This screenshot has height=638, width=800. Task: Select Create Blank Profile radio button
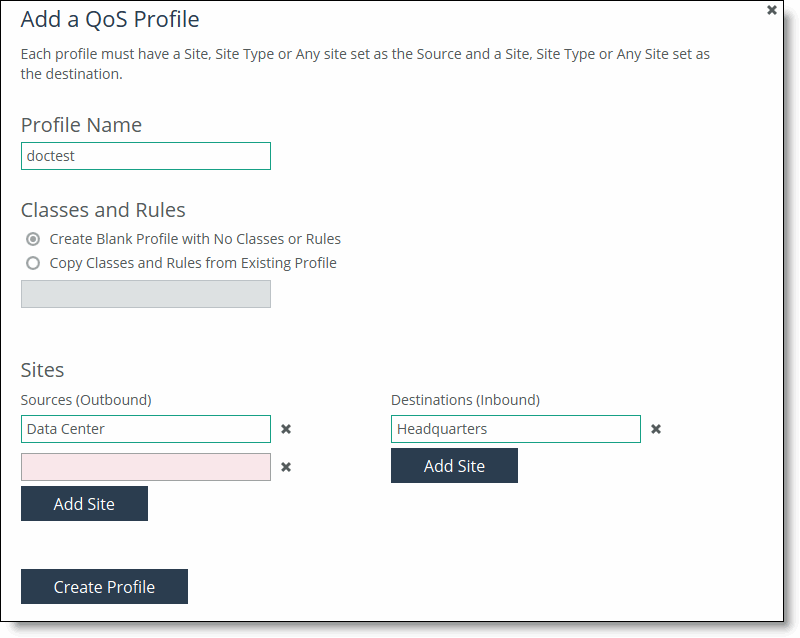click(33, 239)
